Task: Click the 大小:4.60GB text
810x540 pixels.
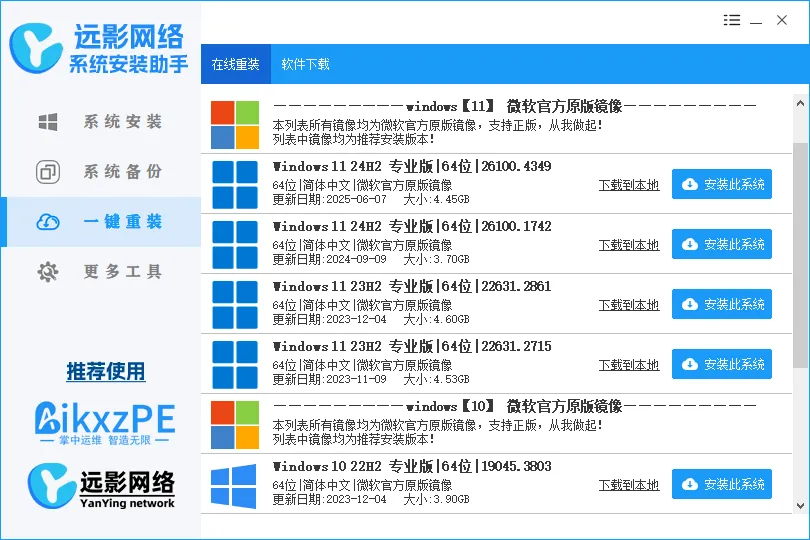Action: 436,319
